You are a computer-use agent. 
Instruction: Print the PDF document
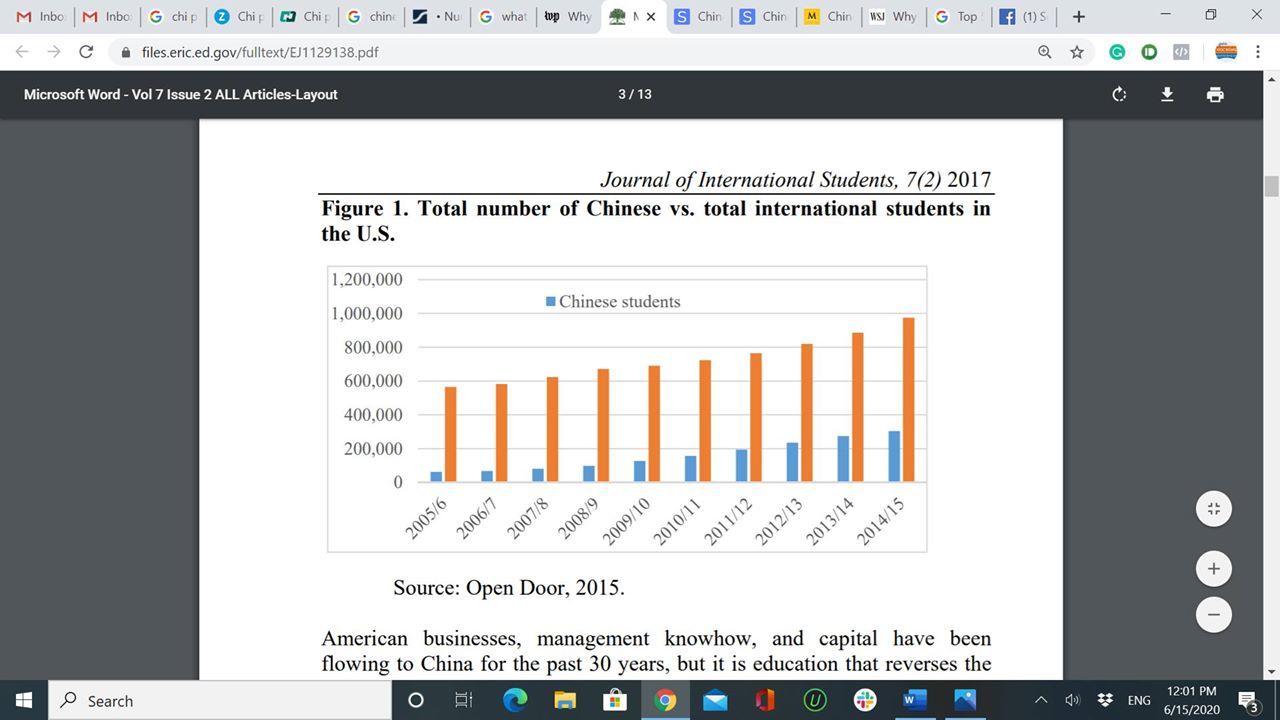pos(1215,94)
